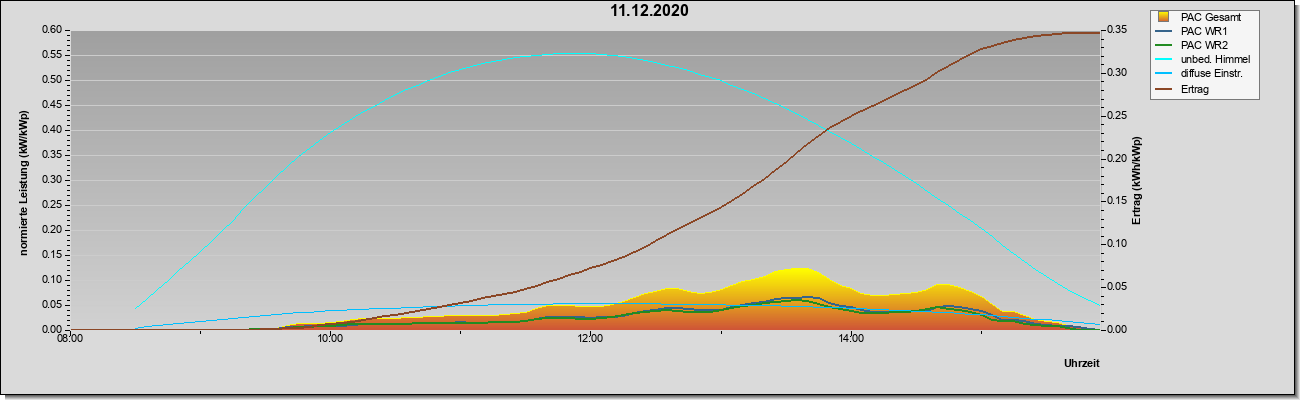The width and height of the screenshot is (1300, 400).
Task: Click the chart title 11.12.2020
Action: (x=650, y=11)
